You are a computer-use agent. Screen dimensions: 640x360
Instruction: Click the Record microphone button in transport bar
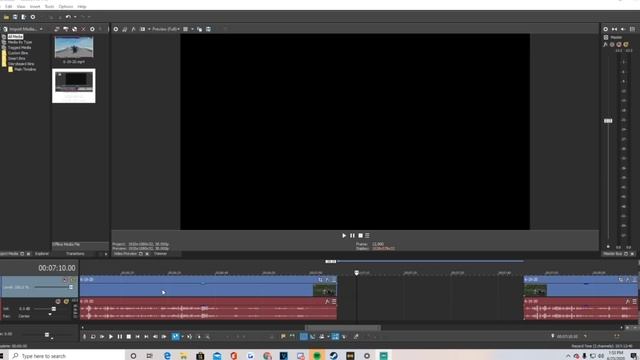coord(84,337)
